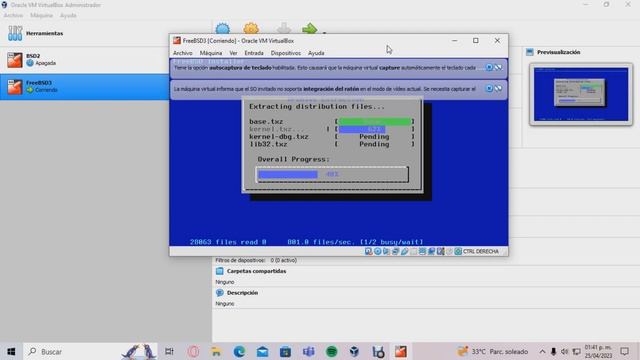Select the BSD2 virtual machine entry
The width and height of the screenshot is (640, 360).
[84, 60]
